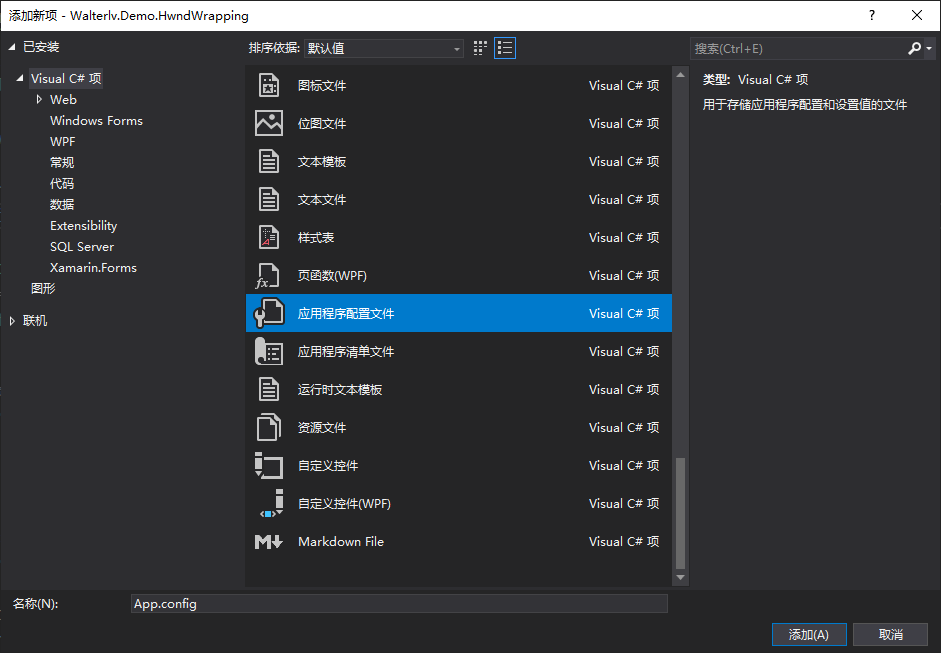
Task: Open the 排序依据 默认值 dropdown
Action: 383,48
